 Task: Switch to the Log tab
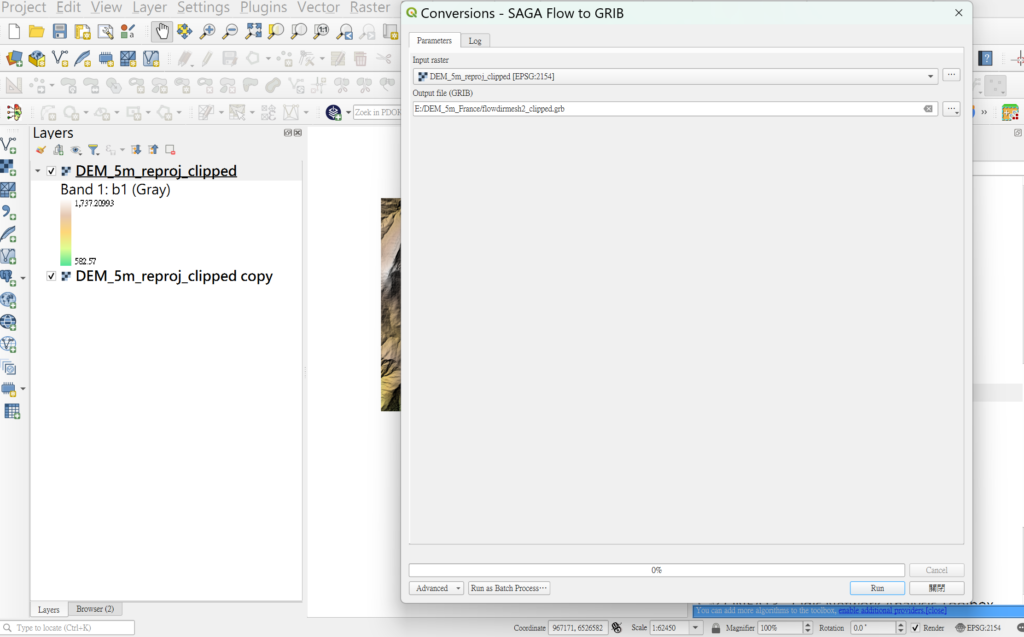pyautogui.click(x=475, y=41)
